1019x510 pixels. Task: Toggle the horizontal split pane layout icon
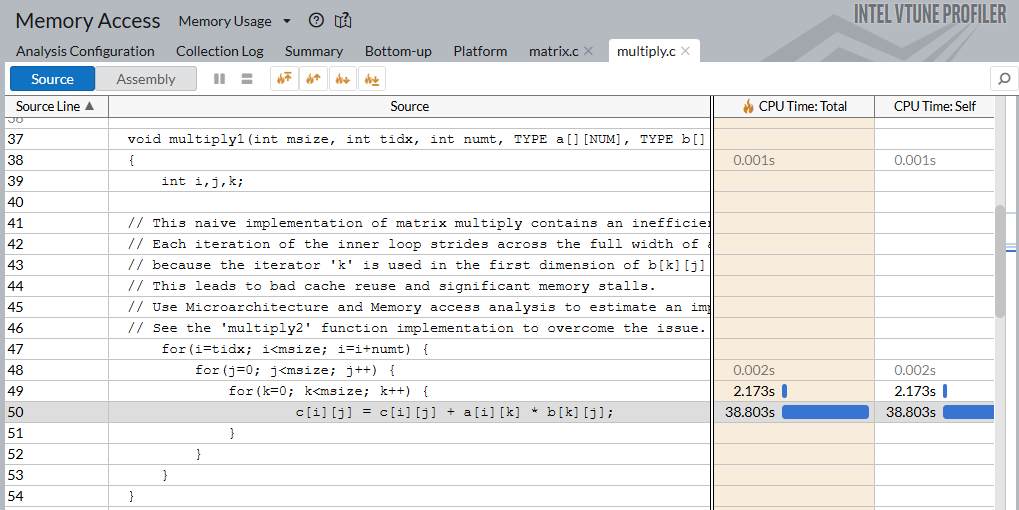point(246,79)
